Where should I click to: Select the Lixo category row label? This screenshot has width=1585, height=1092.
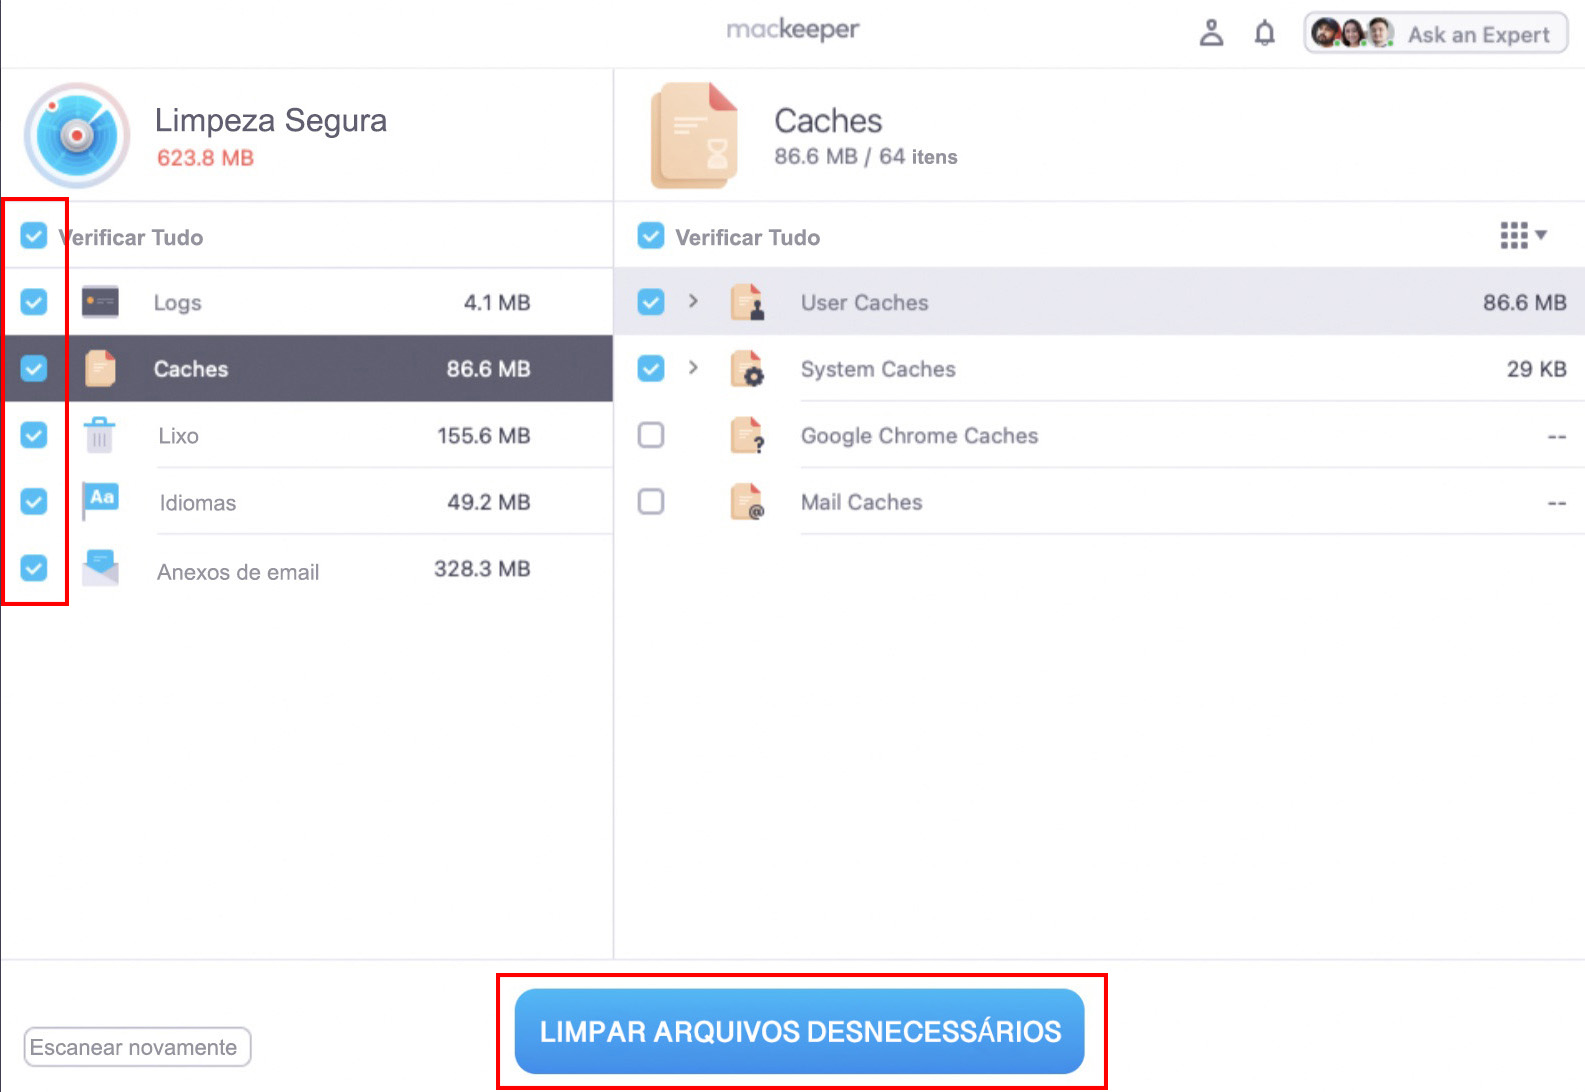178,436
